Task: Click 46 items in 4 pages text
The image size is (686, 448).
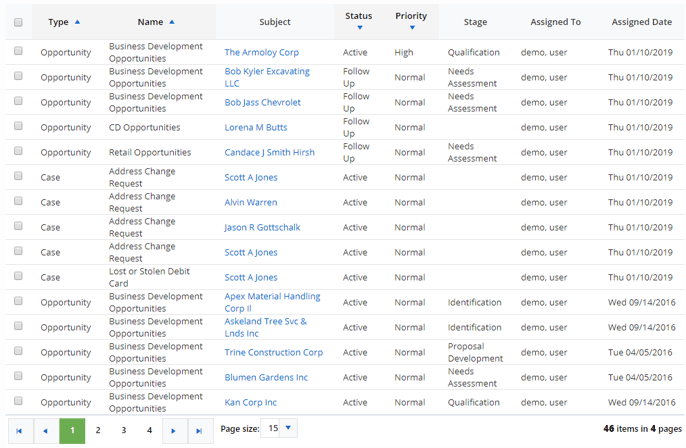Action: [642, 429]
